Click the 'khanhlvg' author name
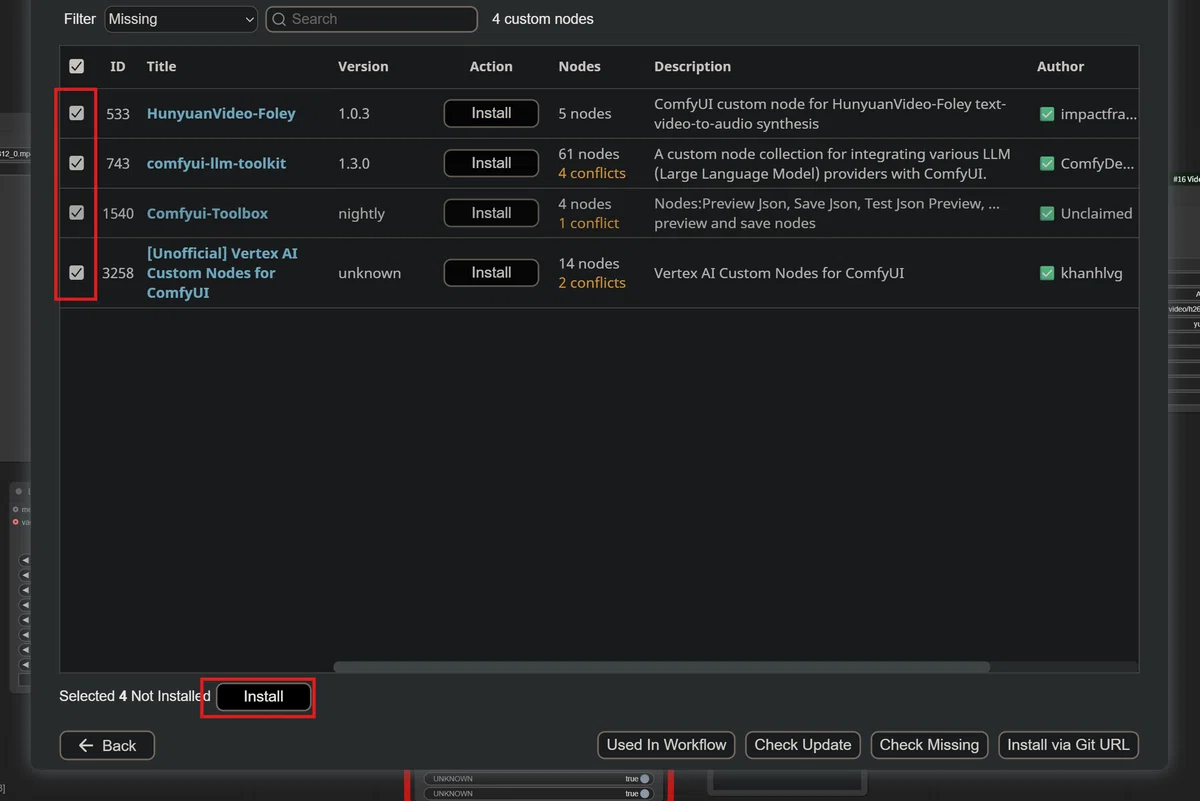 [x=1091, y=273]
